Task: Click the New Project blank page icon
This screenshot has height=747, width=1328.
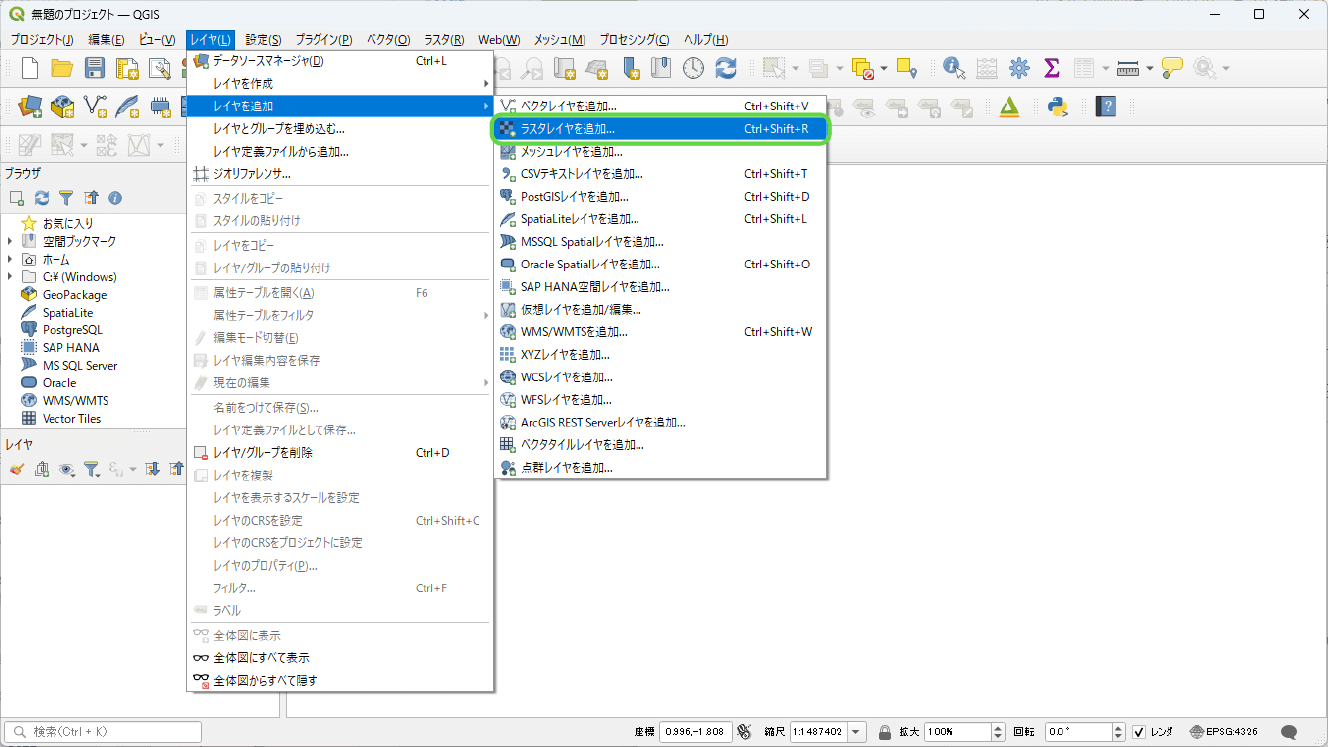Action: 30,68
